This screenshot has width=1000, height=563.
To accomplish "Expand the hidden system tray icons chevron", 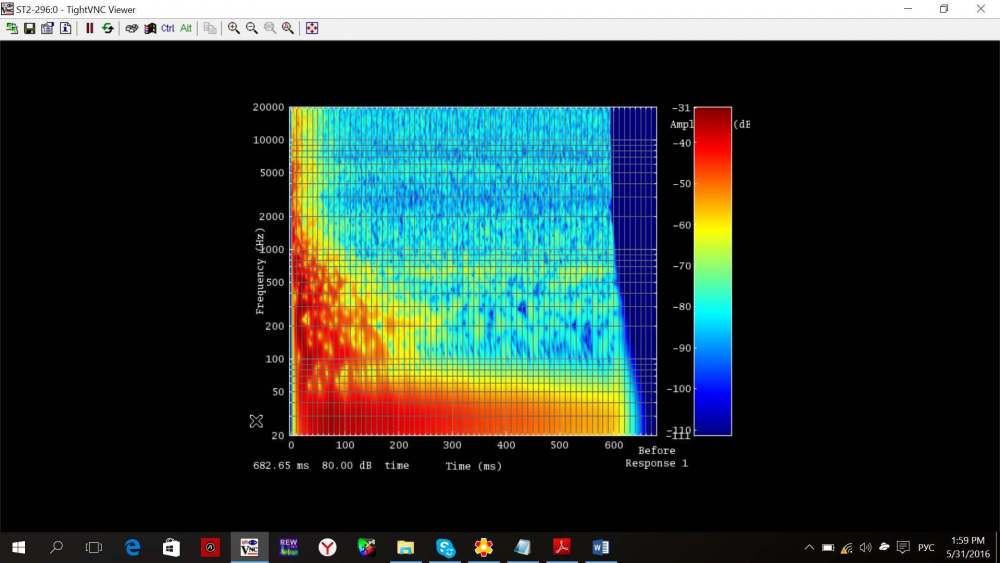I will (x=809, y=548).
